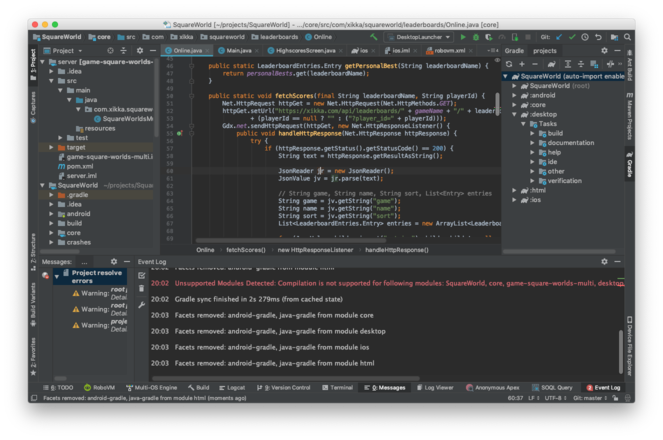This screenshot has height=440, width=663.
Task: Open Event Log button in bottom bar
Action: [x=603, y=388]
